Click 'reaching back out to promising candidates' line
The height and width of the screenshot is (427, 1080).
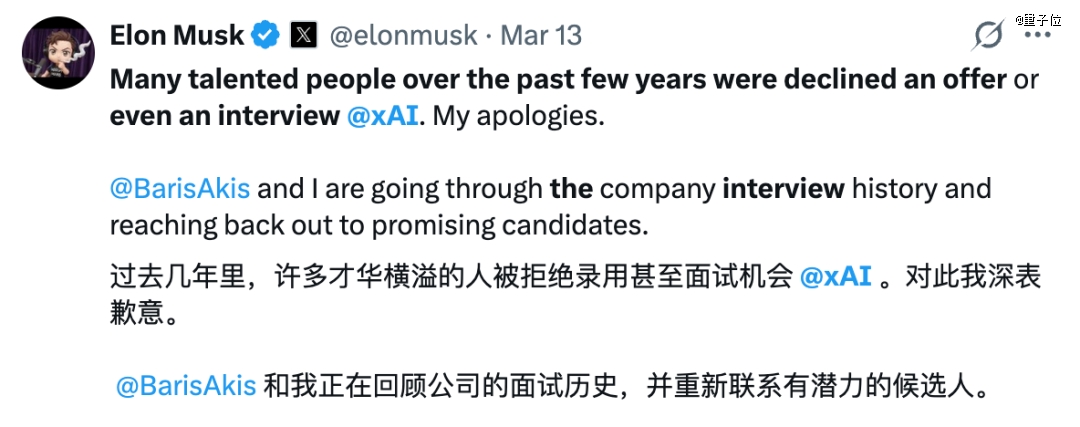coord(378,225)
